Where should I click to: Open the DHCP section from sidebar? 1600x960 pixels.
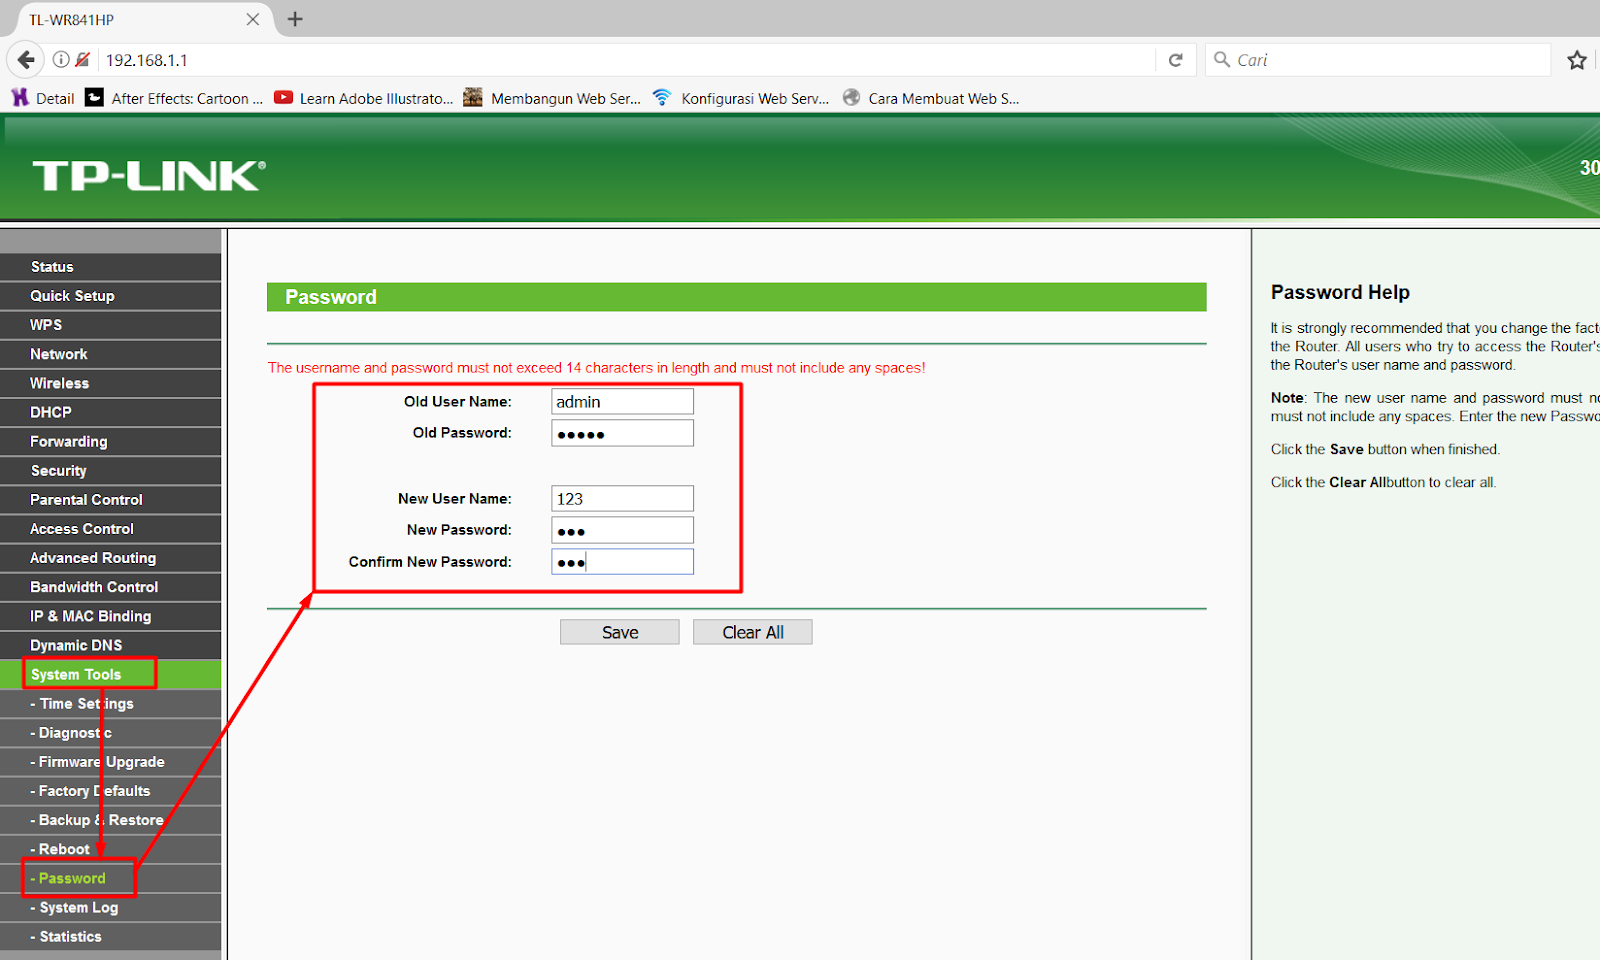pyautogui.click(x=49, y=411)
